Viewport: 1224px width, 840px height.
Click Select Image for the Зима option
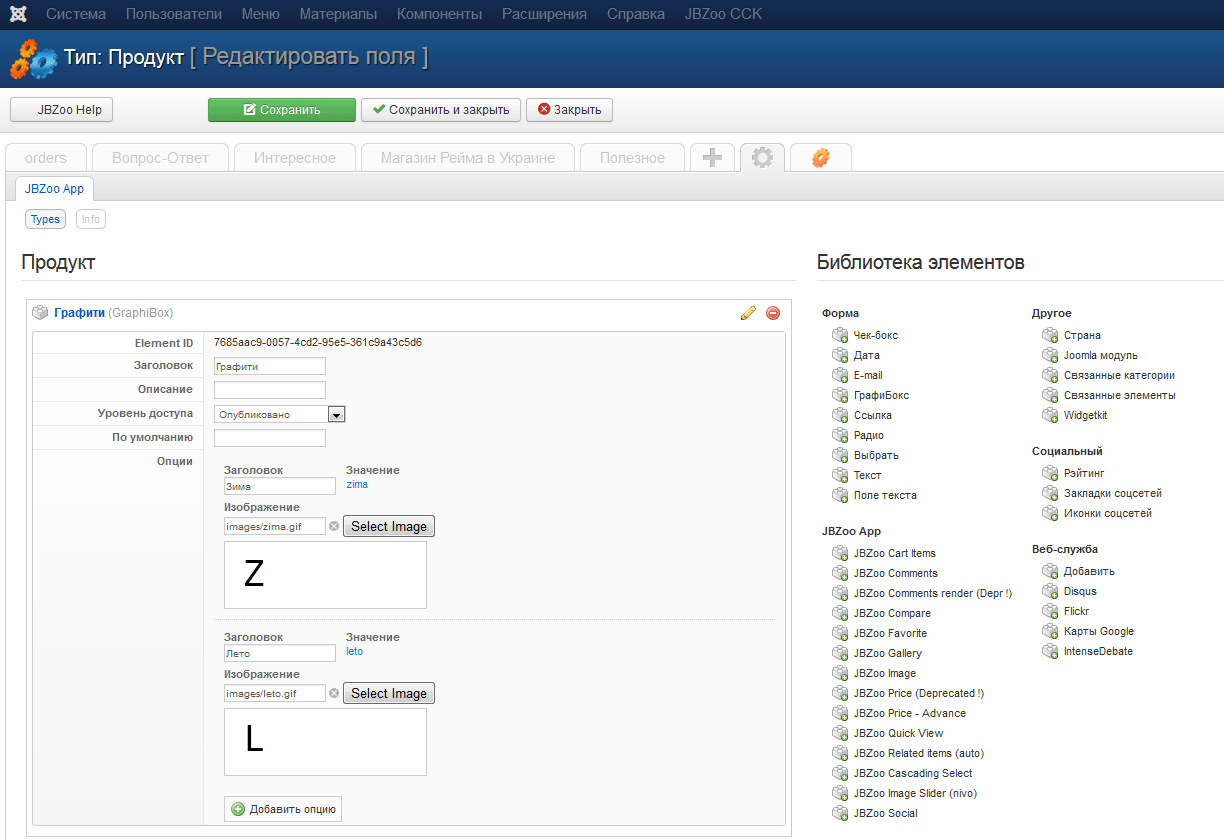coord(388,526)
